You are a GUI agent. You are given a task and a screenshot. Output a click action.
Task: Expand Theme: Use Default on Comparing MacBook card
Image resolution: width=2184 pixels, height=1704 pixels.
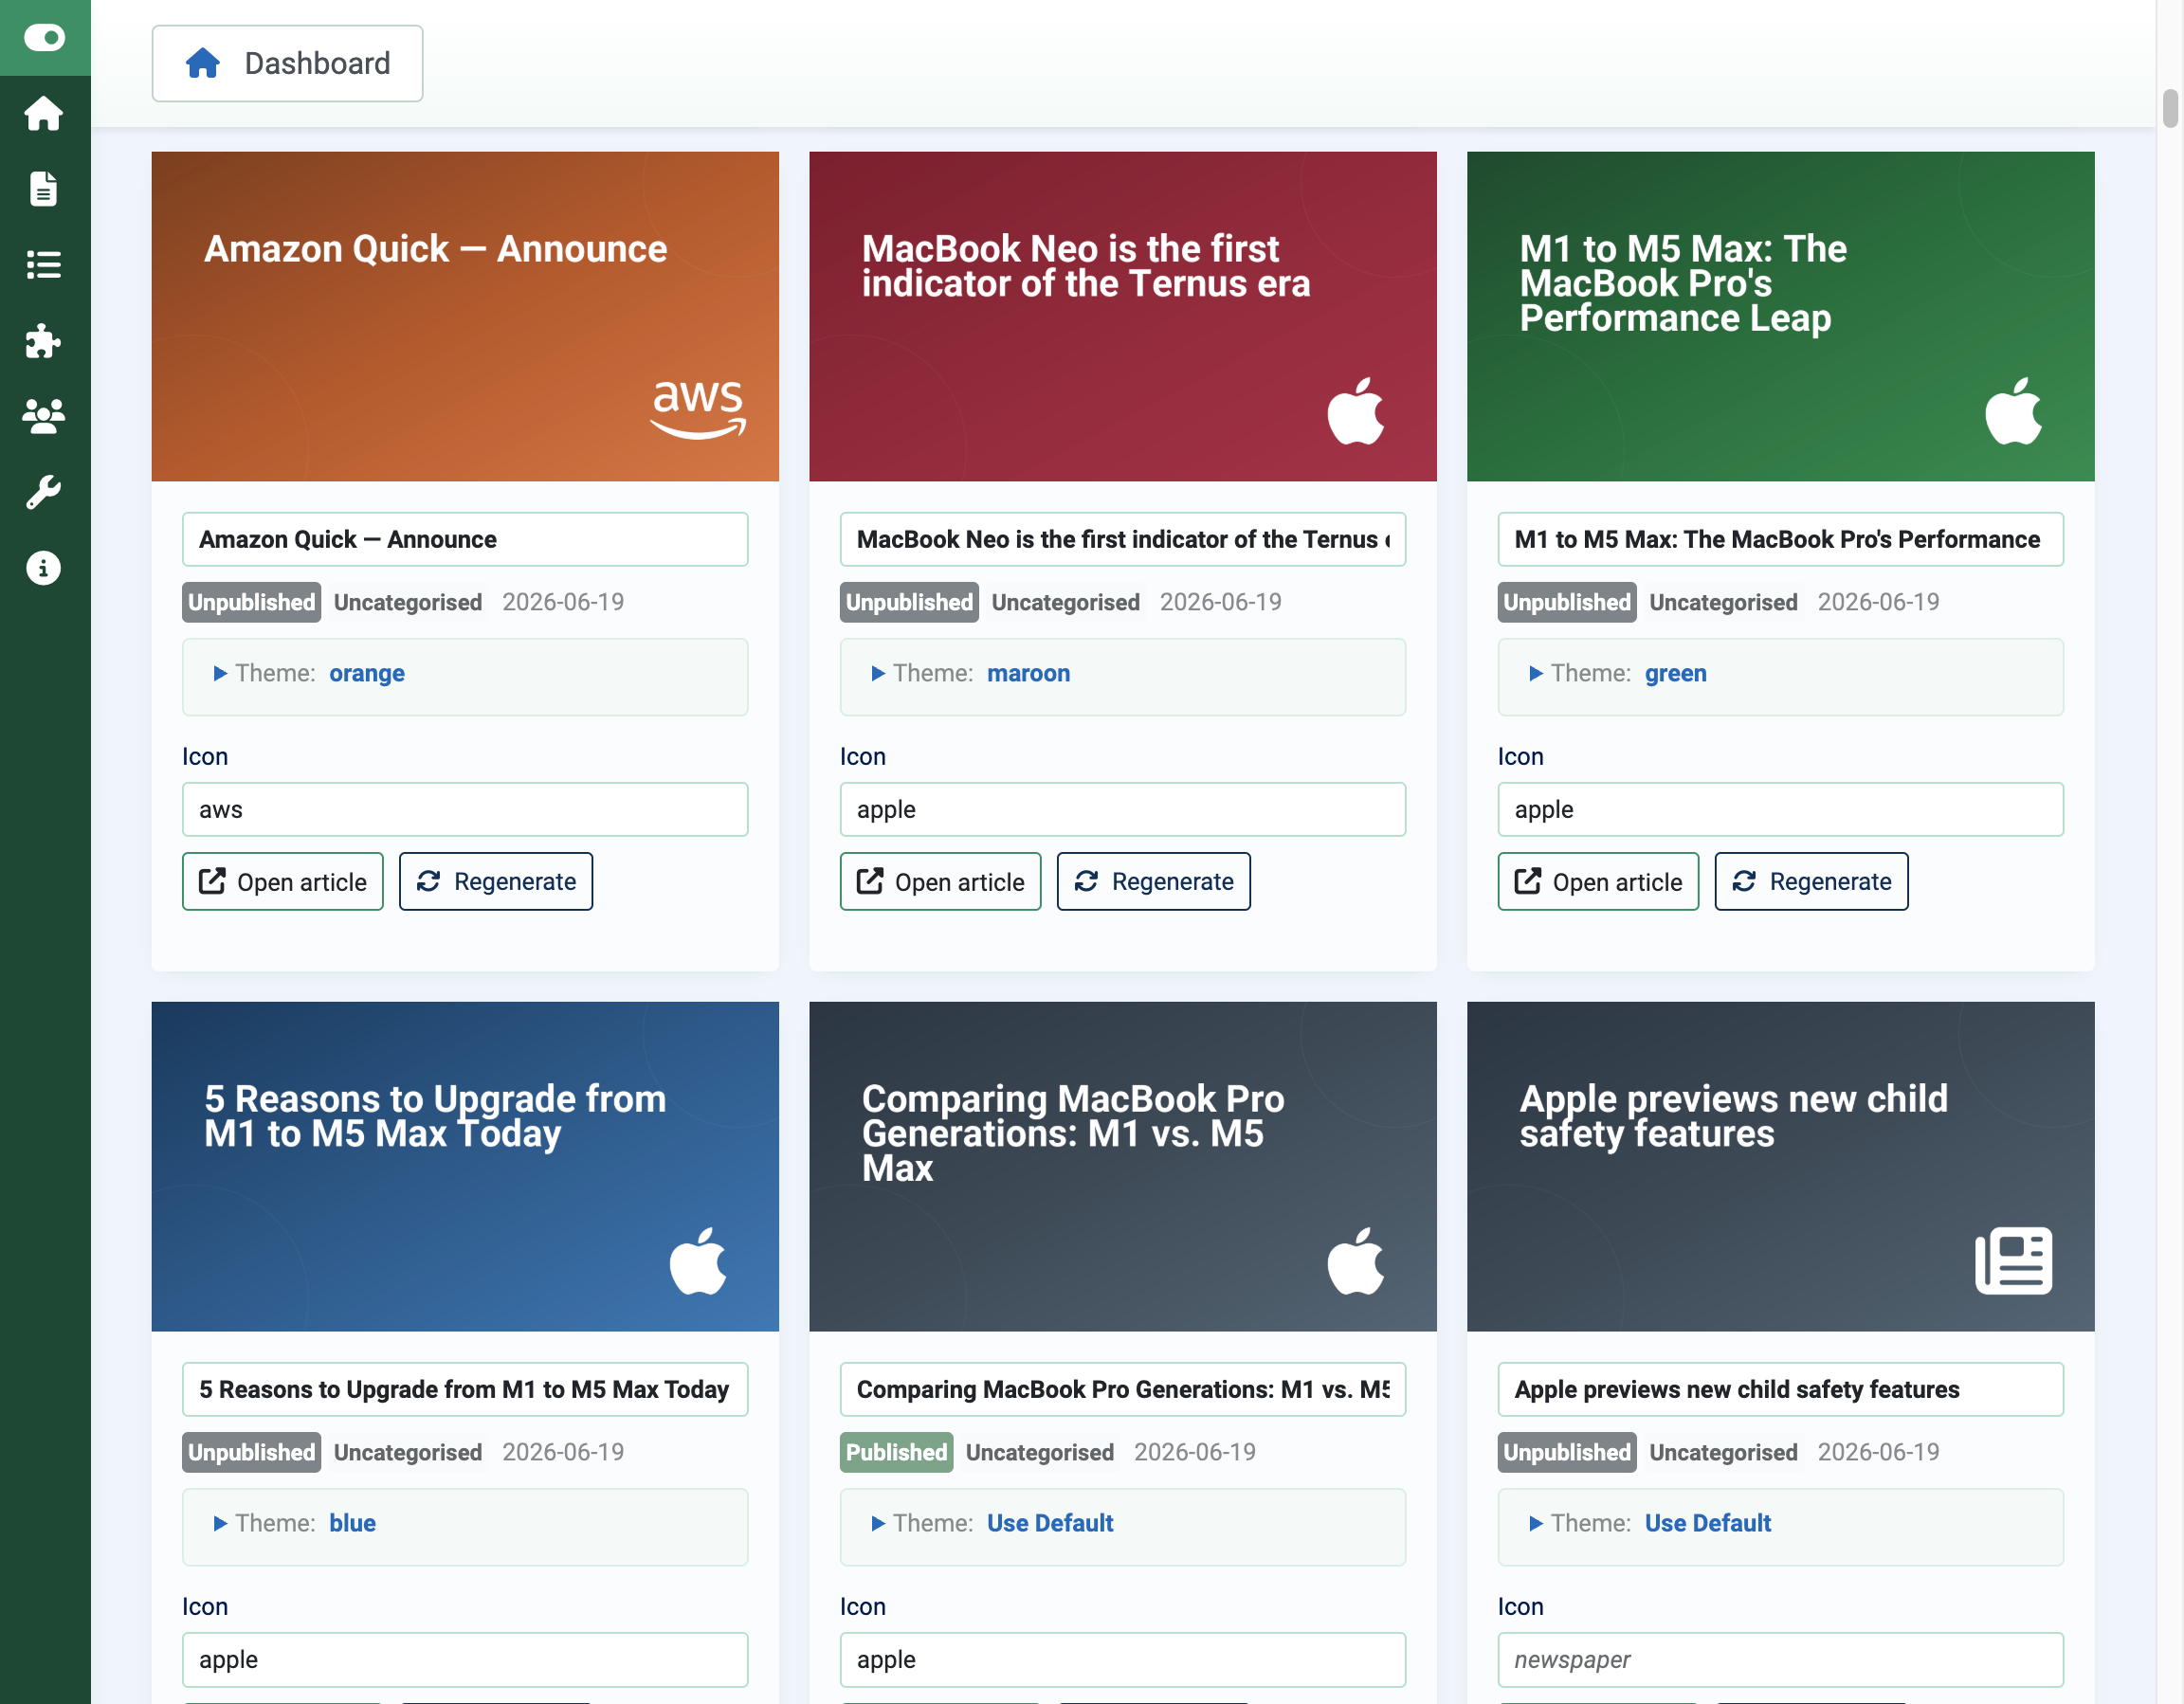click(x=992, y=1523)
